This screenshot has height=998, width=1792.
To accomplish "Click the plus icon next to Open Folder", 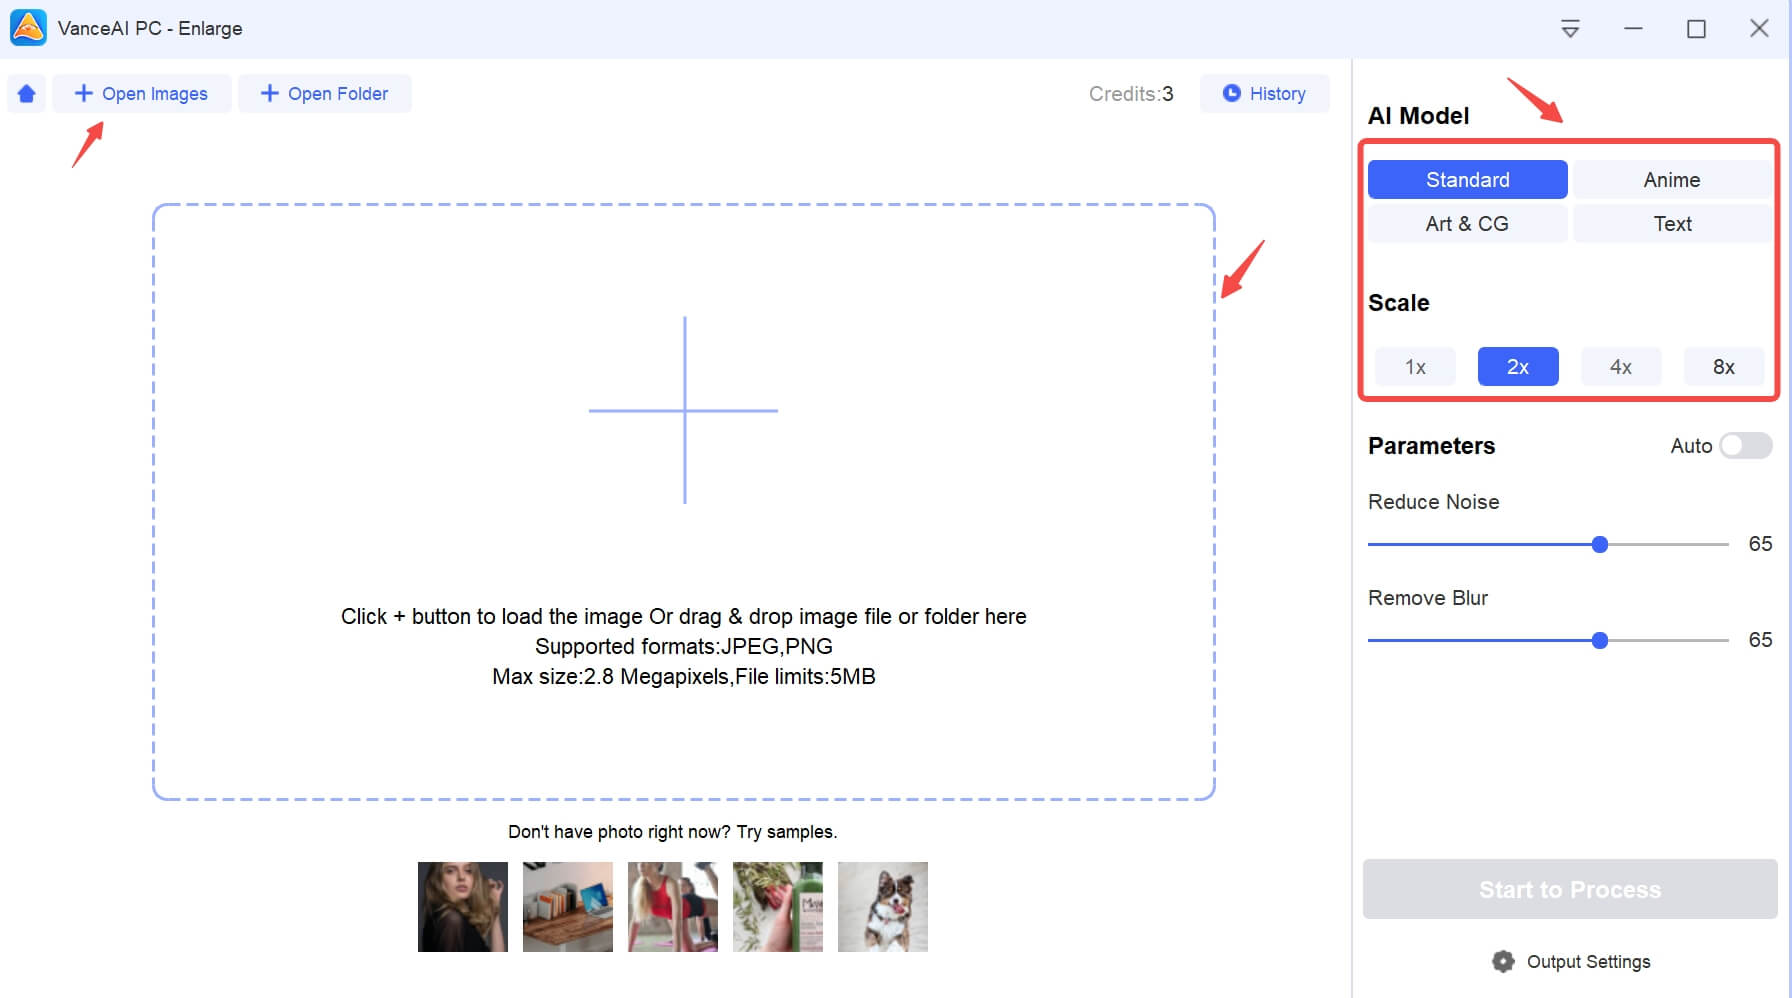I will [x=267, y=93].
